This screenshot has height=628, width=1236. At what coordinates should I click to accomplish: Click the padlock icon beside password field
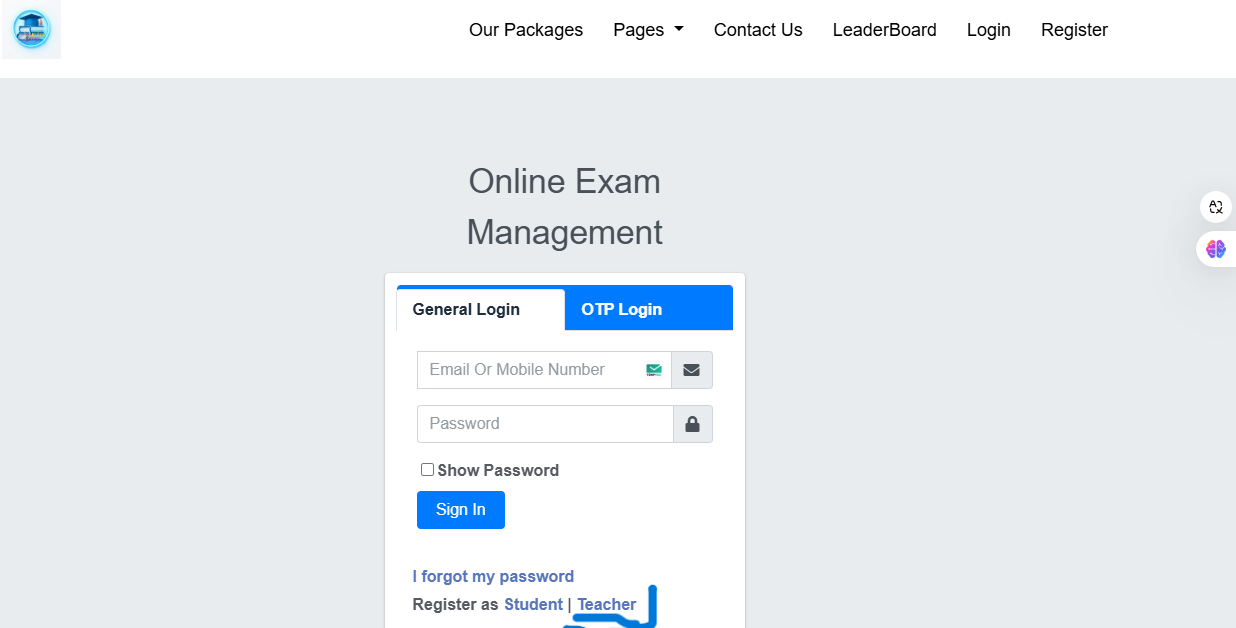(692, 424)
